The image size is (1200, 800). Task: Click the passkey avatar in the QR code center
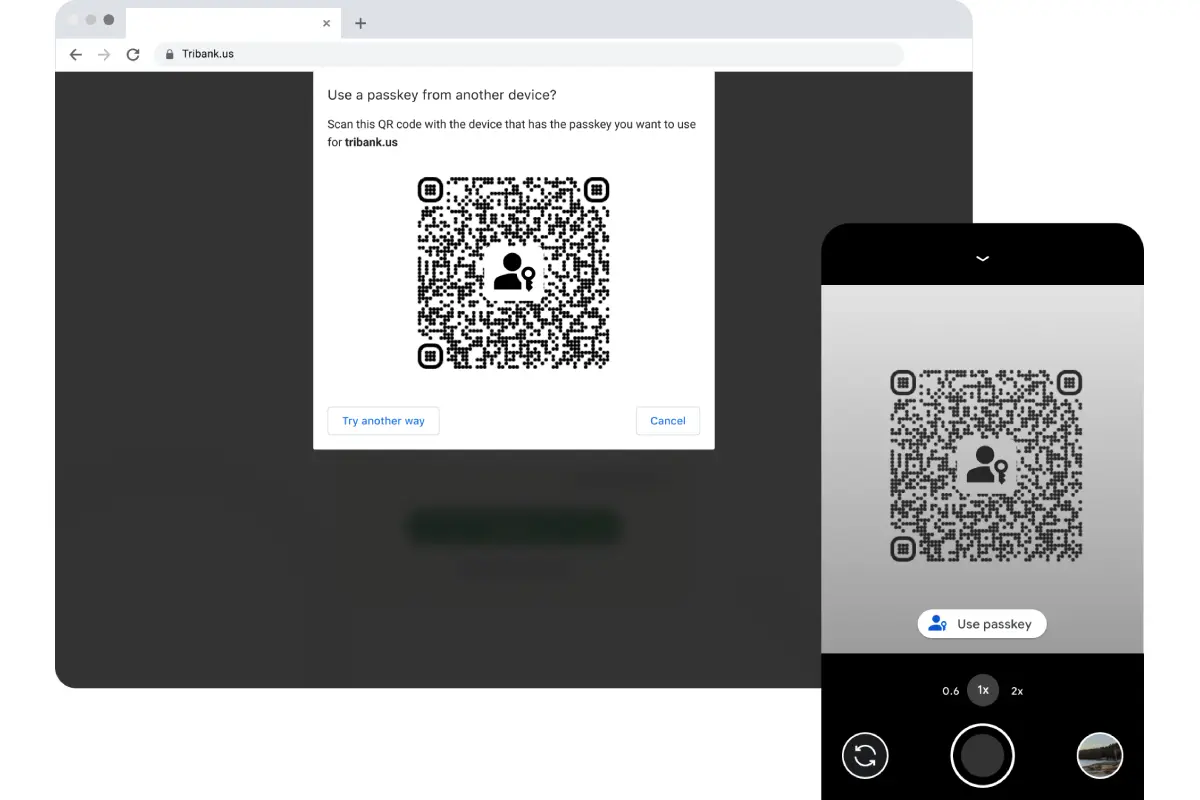point(513,273)
